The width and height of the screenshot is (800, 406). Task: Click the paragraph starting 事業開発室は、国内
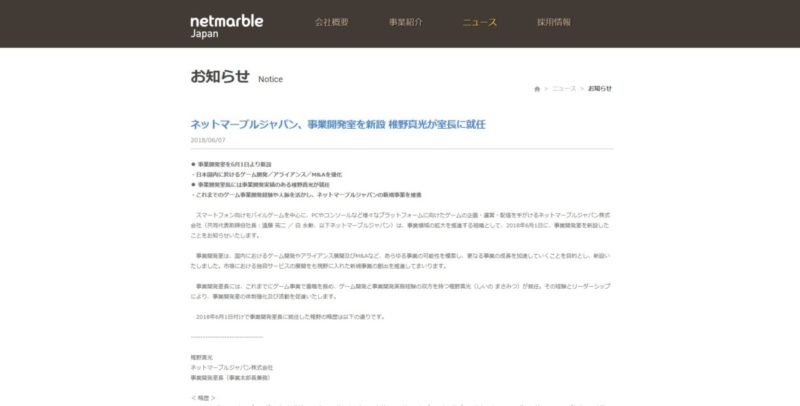pos(400,262)
